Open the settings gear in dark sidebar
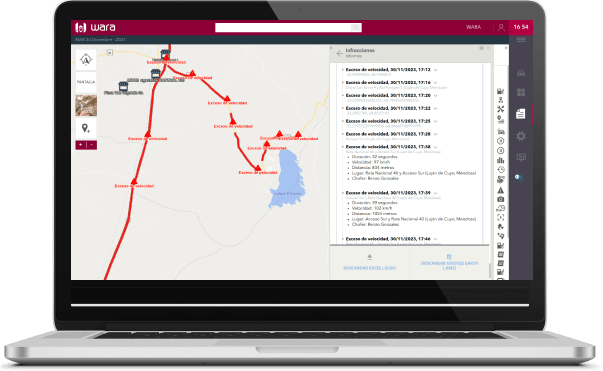This screenshot has height=371, width=603. pos(521,136)
